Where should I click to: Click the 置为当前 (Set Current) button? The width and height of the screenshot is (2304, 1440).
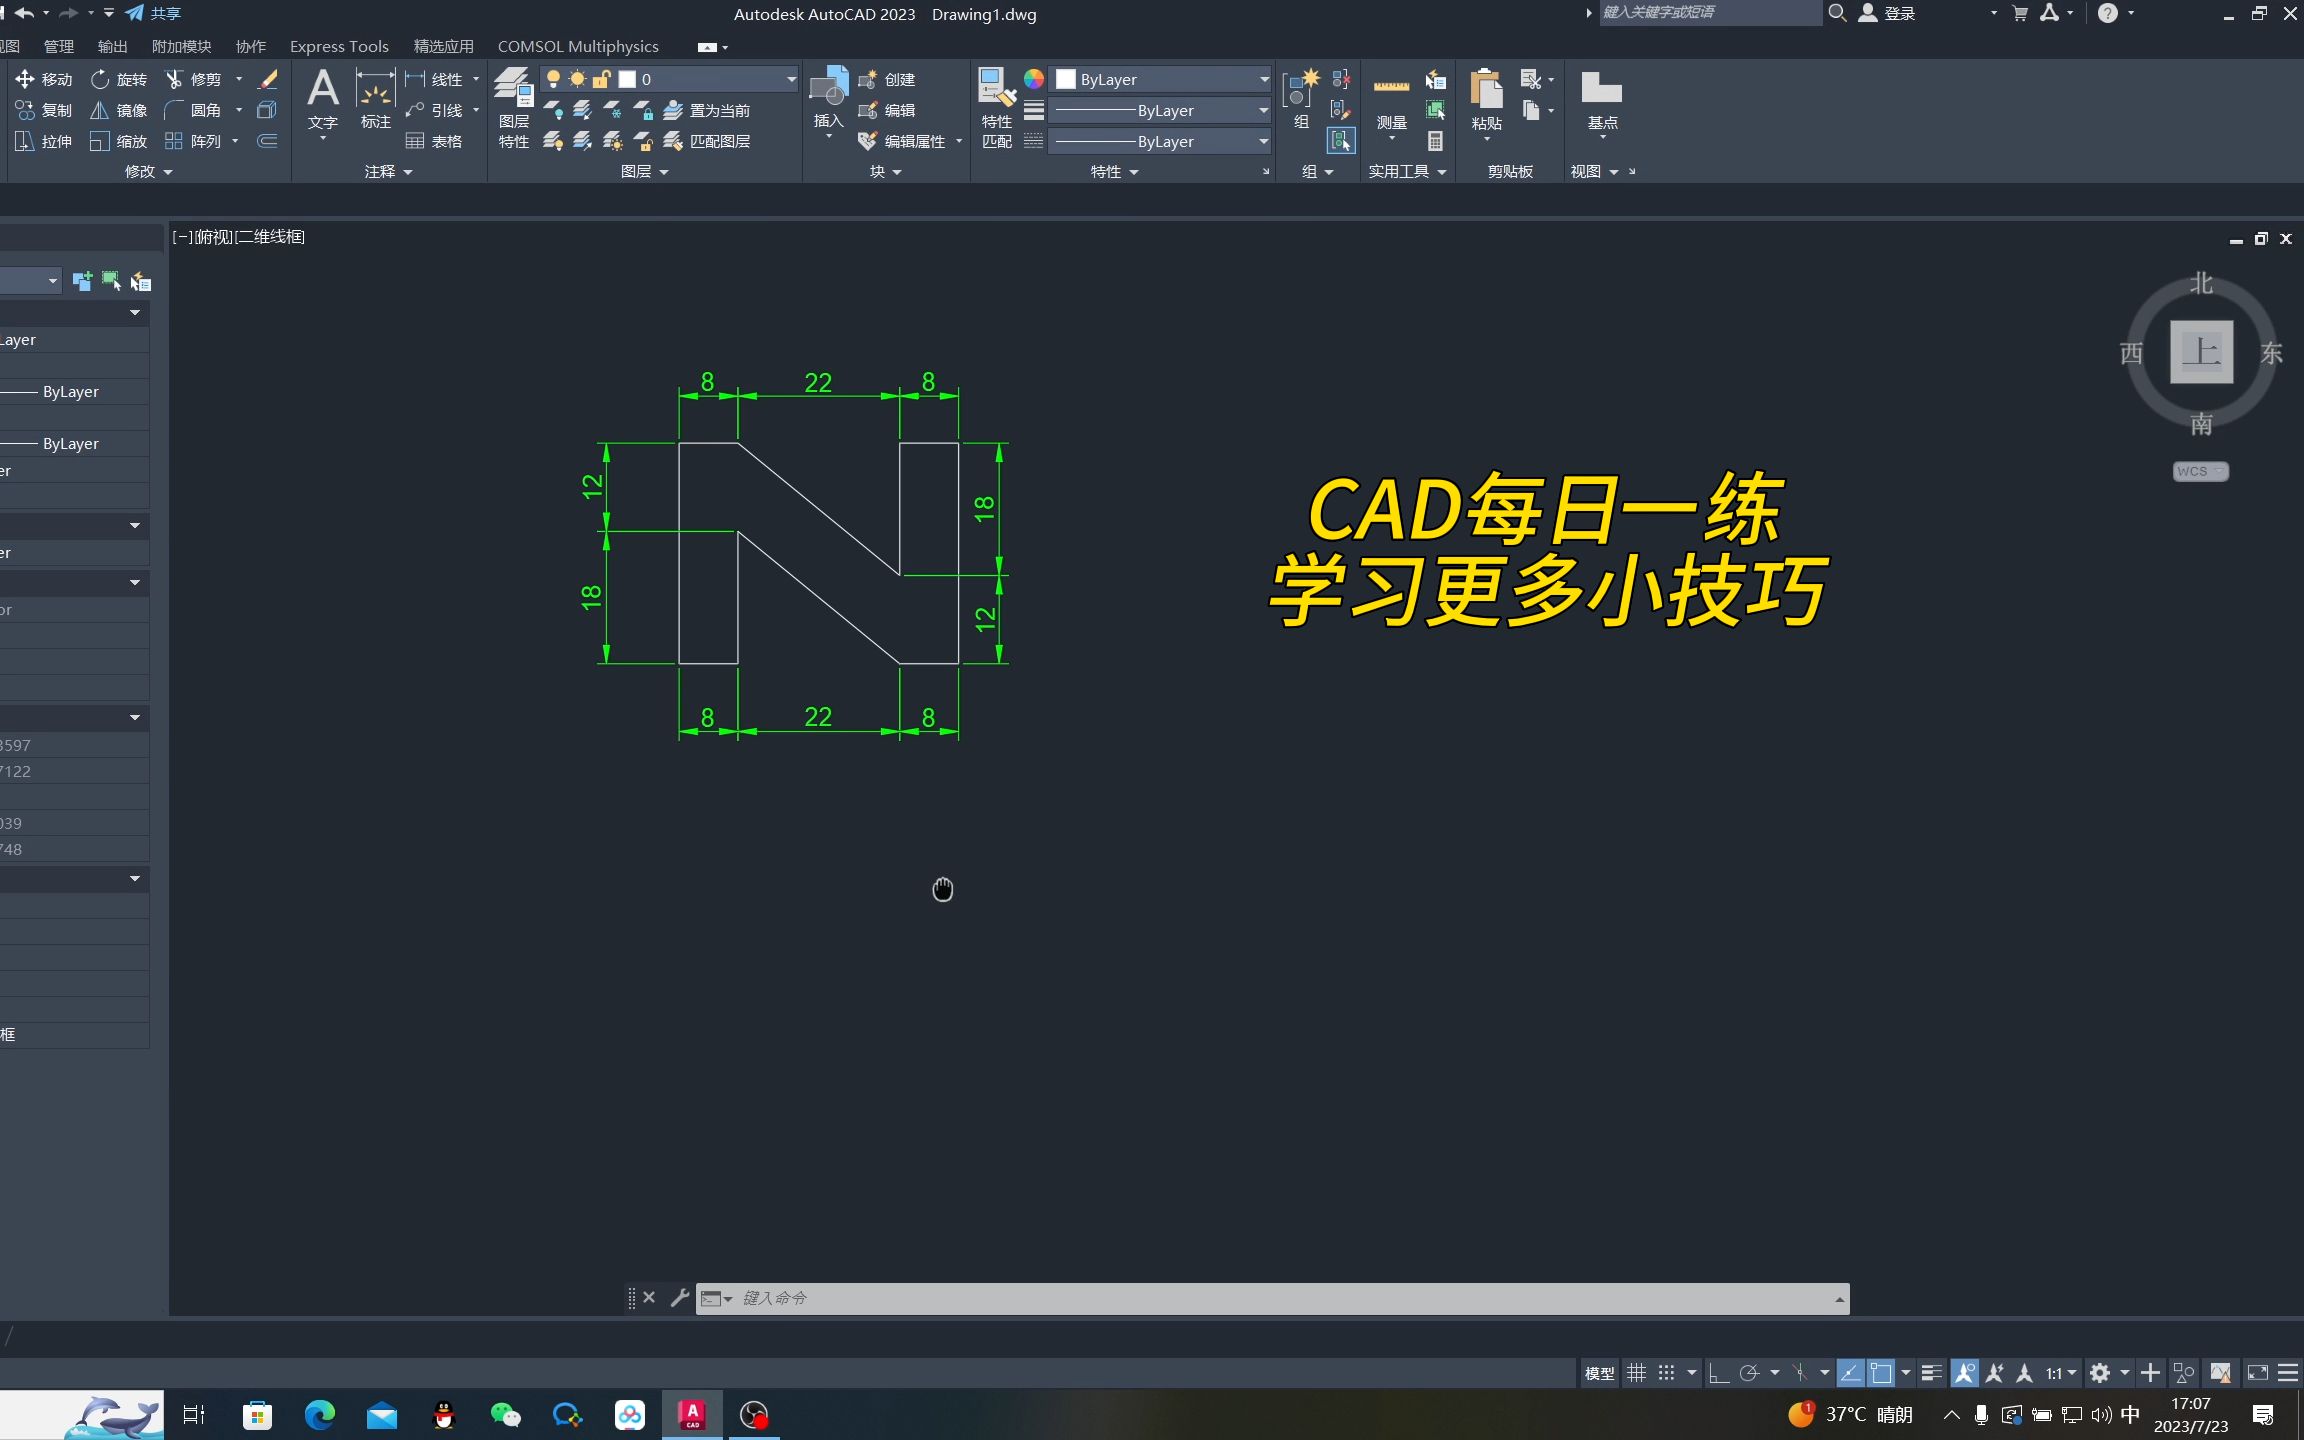718,110
